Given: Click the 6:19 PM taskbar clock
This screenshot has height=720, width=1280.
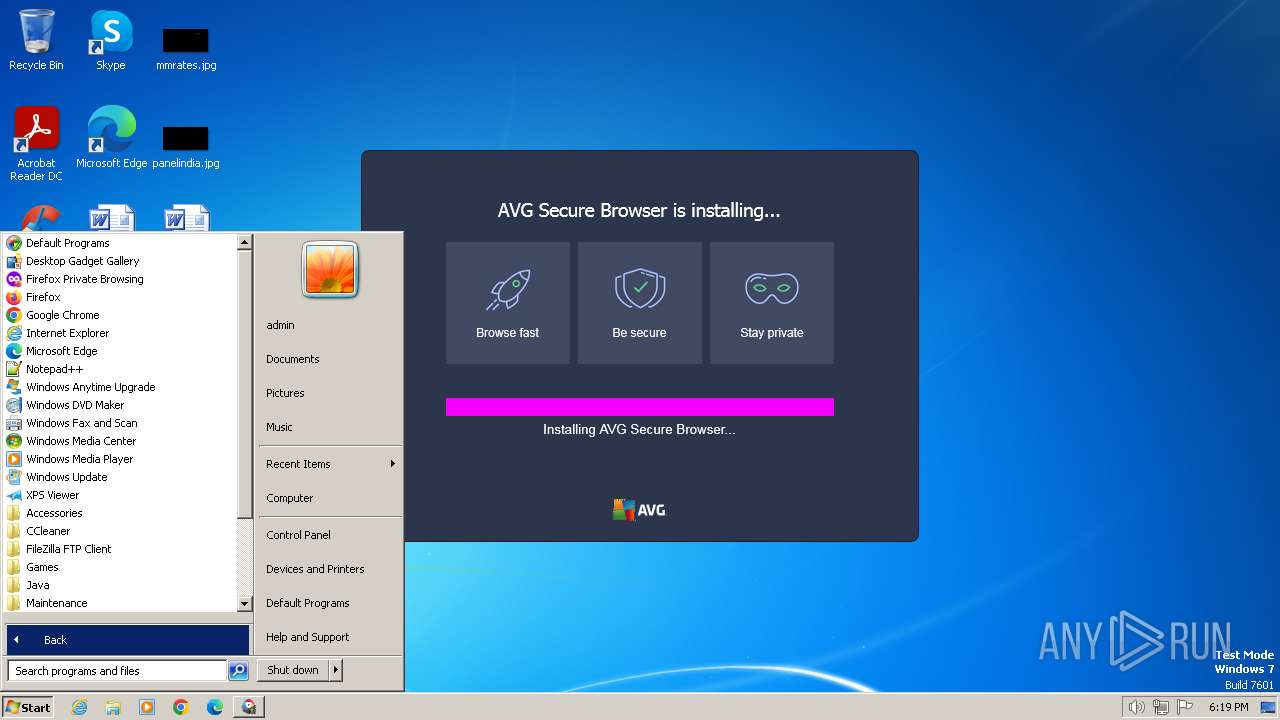Looking at the screenshot, I should coord(1228,707).
